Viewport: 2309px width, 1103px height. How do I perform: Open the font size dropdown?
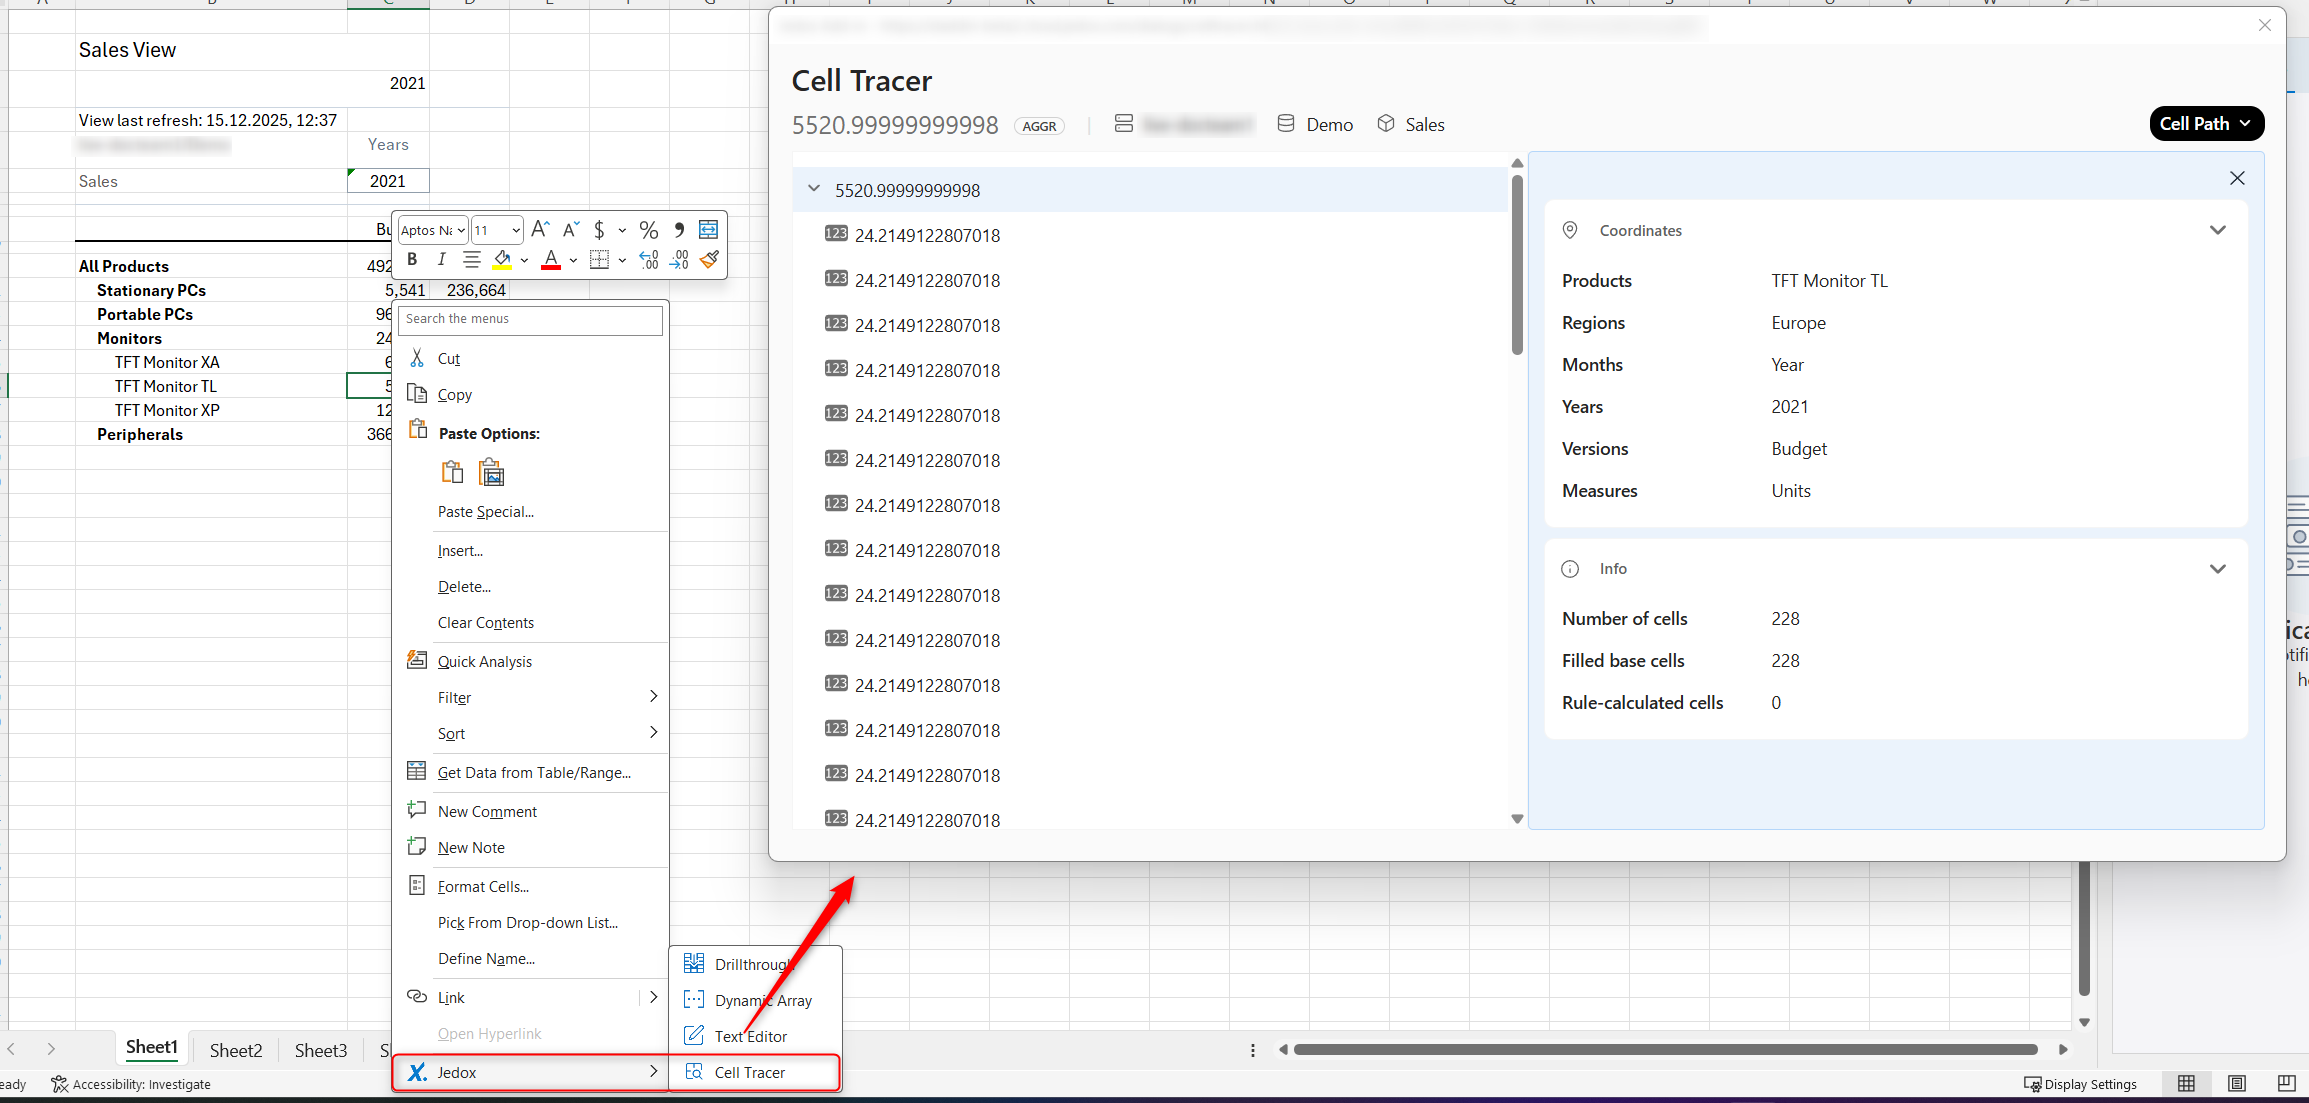click(x=516, y=230)
